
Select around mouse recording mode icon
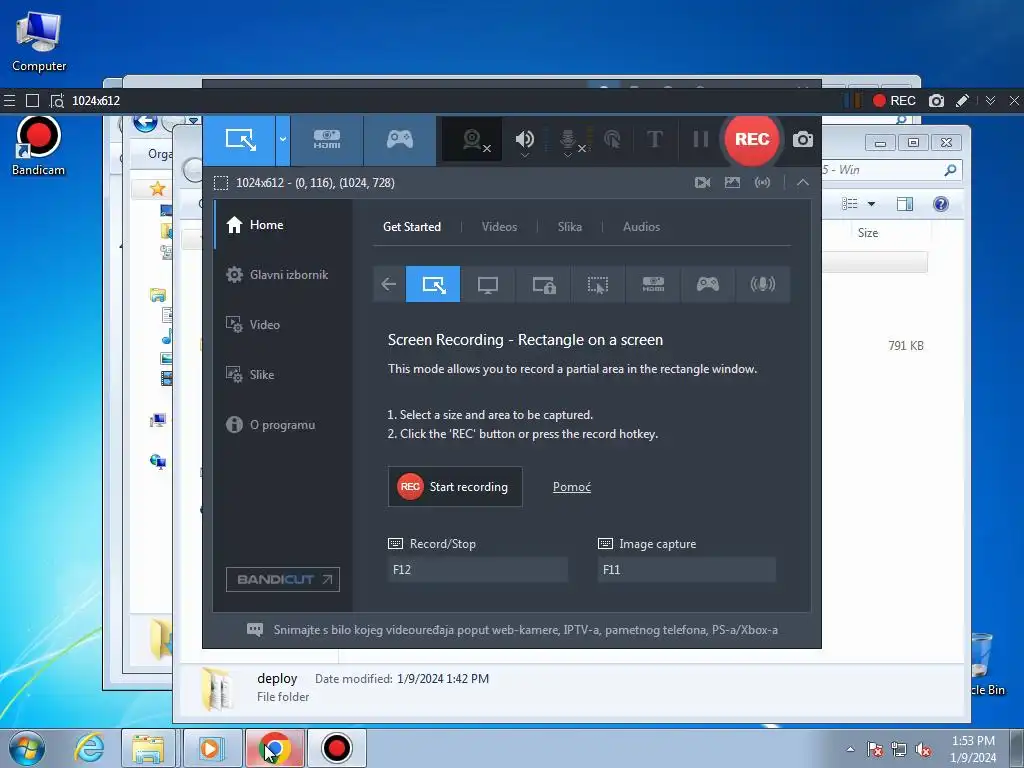coord(598,284)
